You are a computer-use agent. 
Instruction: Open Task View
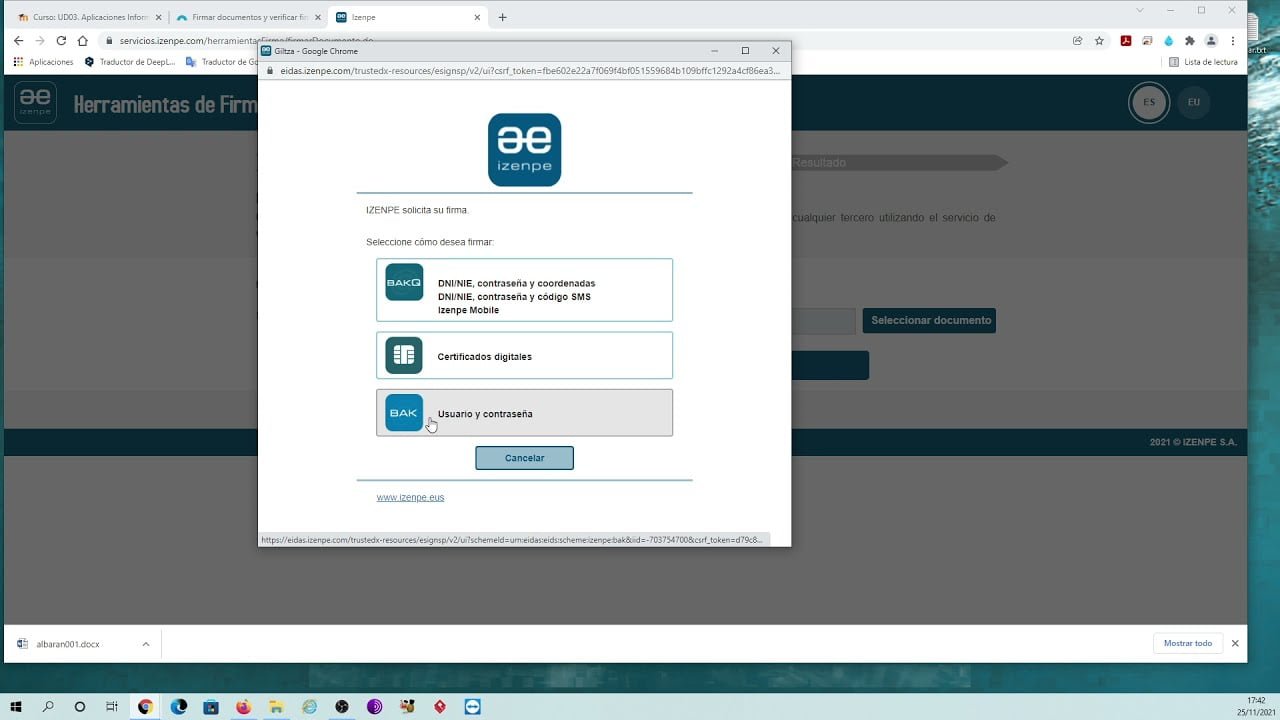click(x=112, y=706)
